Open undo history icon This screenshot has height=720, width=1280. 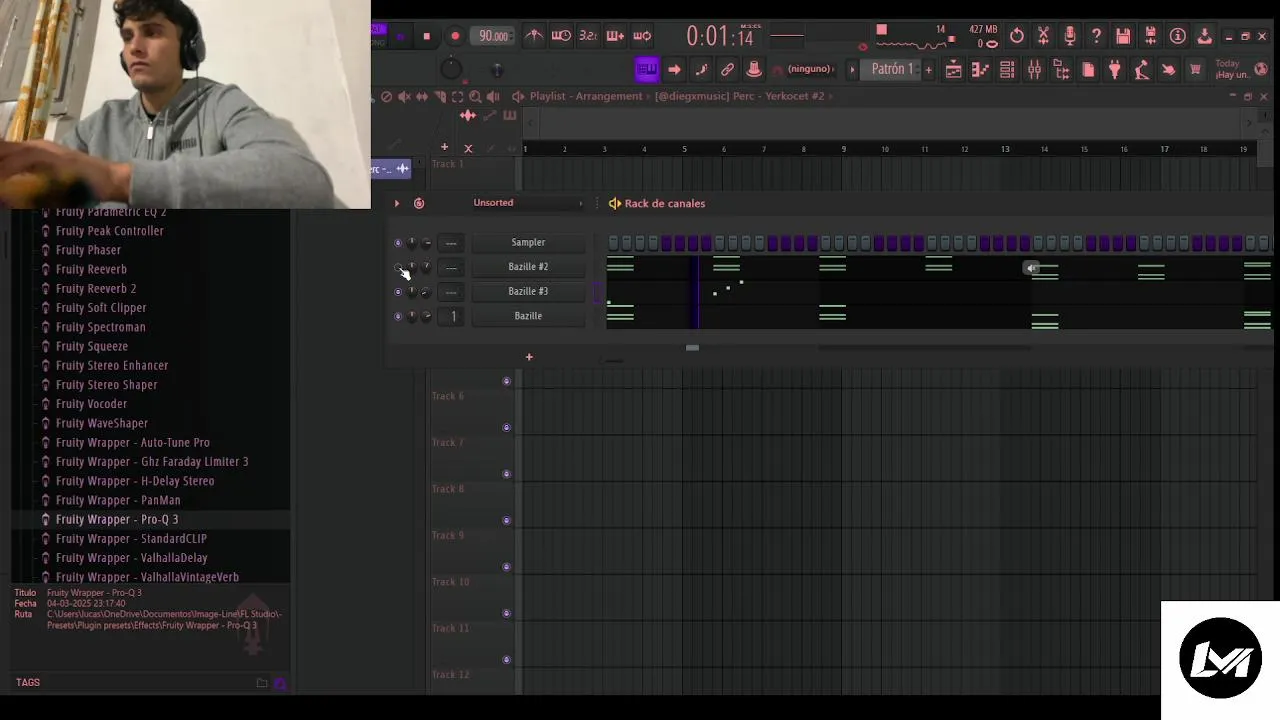pyautogui.click(x=1016, y=36)
